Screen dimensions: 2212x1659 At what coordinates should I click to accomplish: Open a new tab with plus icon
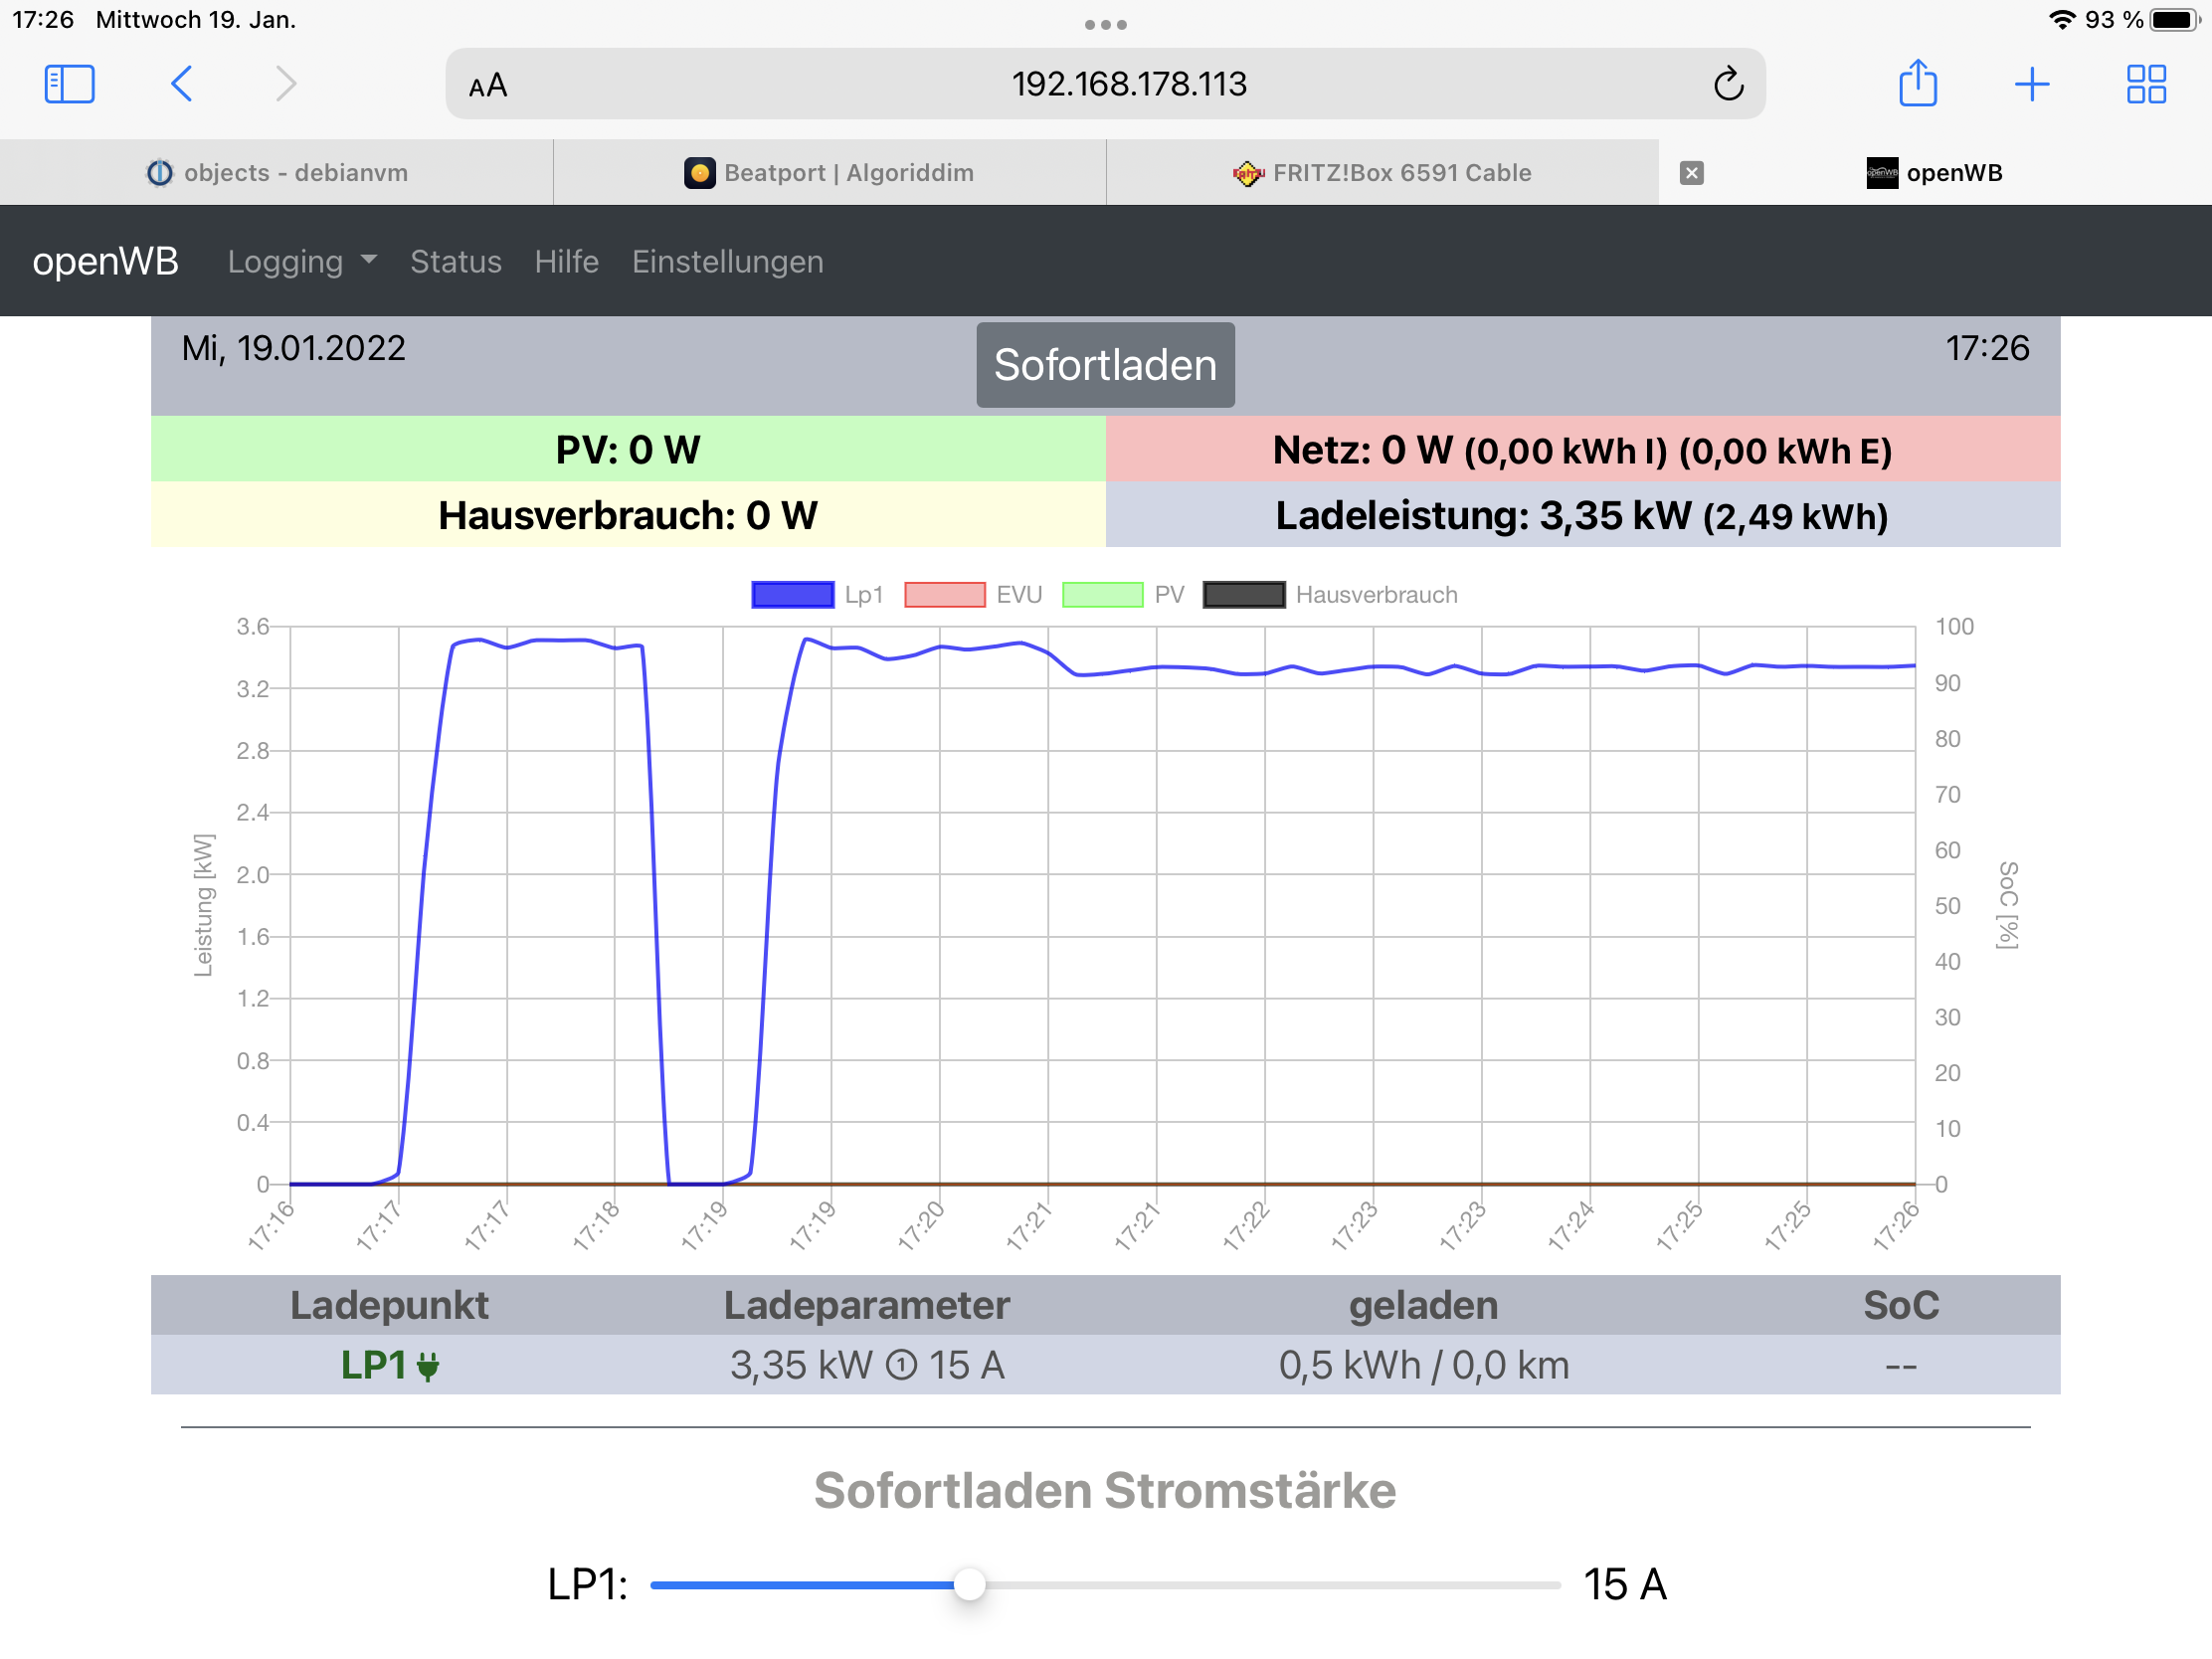(x=2031, y=84)
